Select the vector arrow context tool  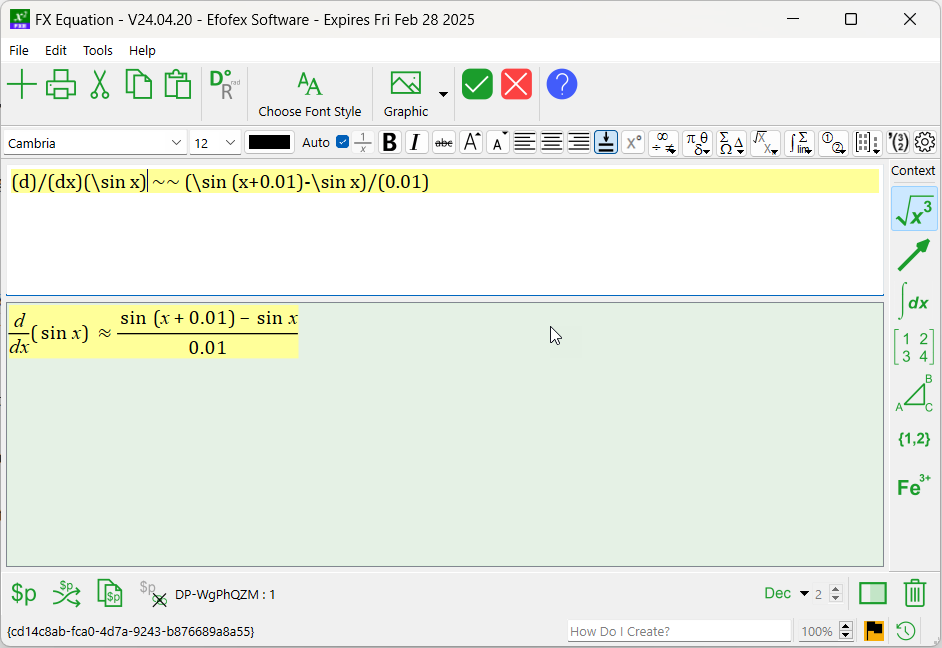pyautogui.click(x=914, y=255)
